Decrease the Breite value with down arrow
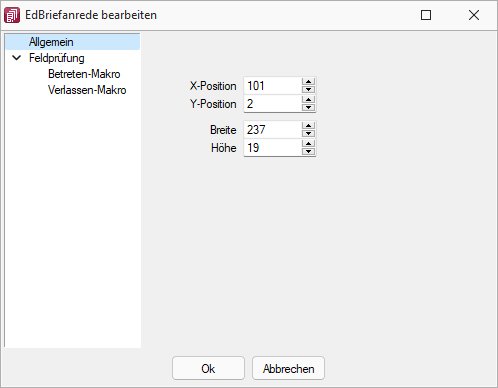This screenshot has width=498, height=388. [x=308, y=133]
